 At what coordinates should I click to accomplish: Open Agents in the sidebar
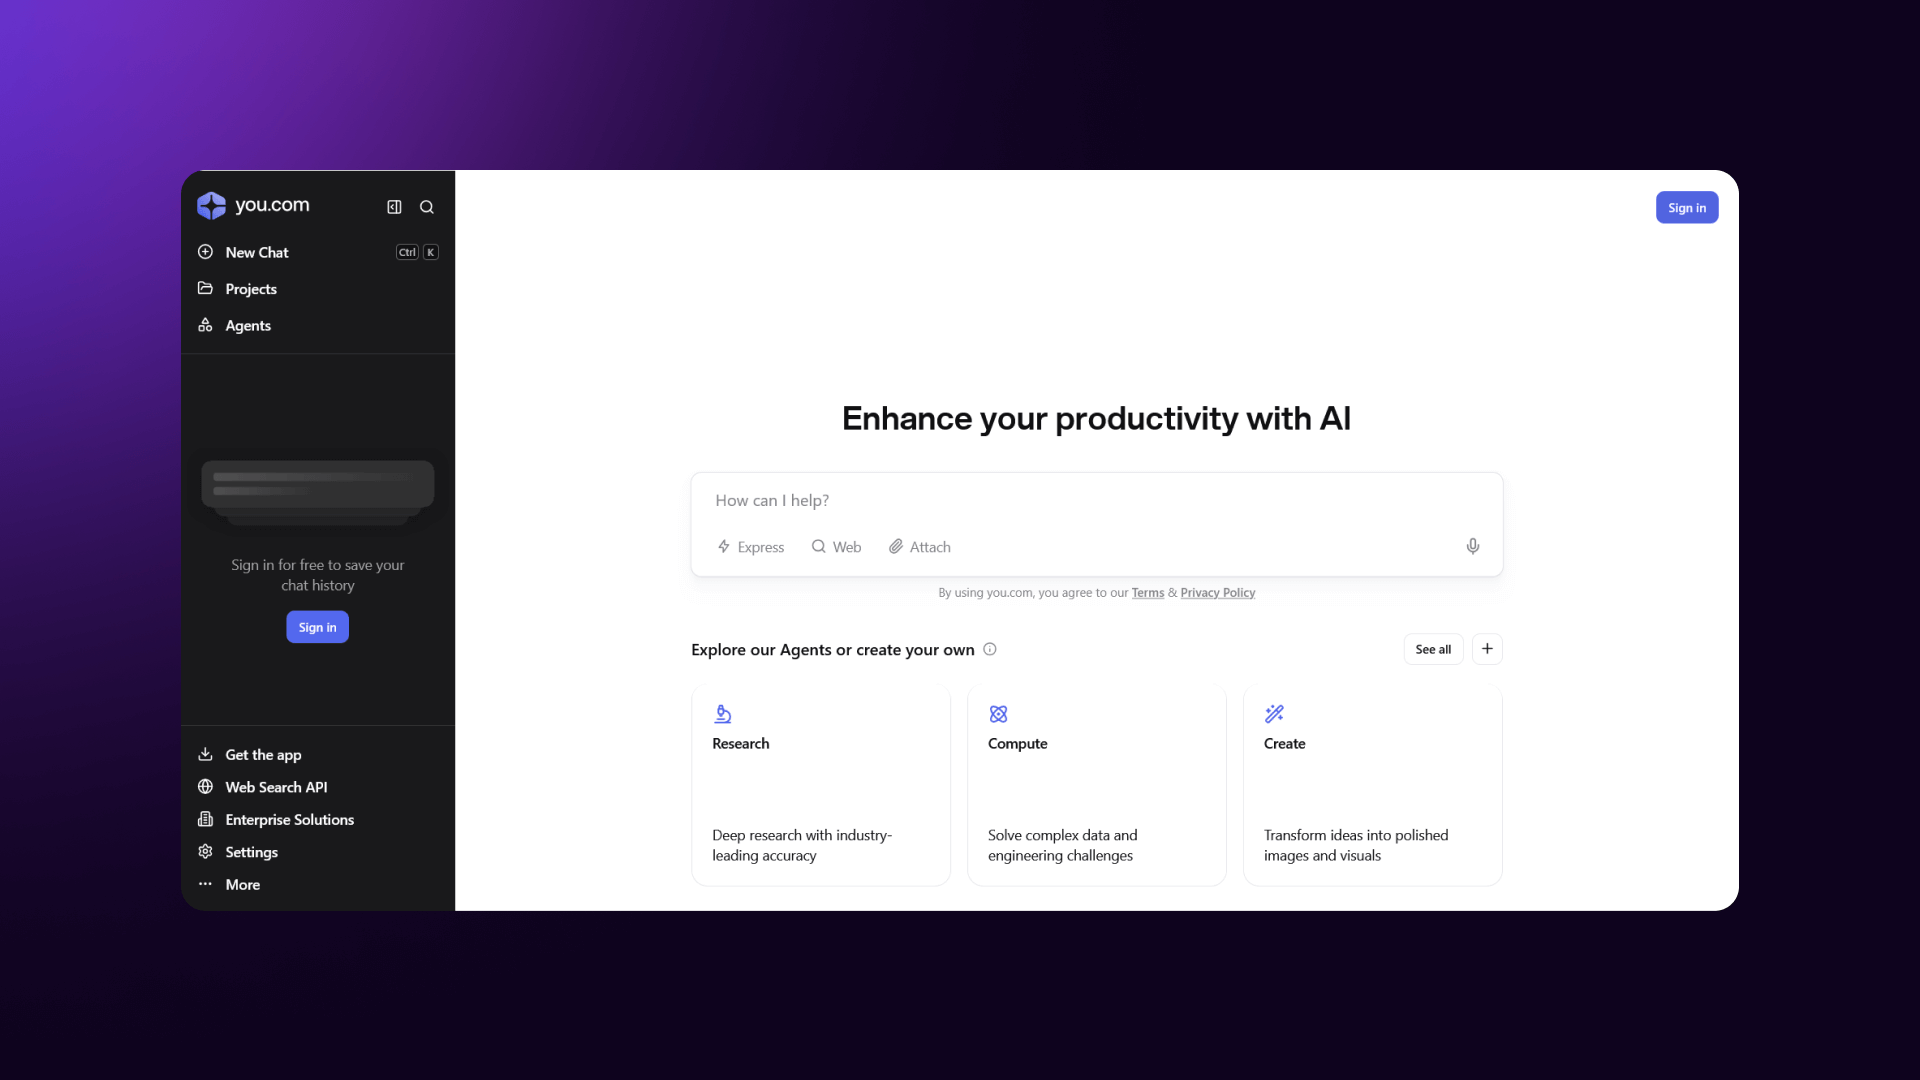click(x=248, y=326)
